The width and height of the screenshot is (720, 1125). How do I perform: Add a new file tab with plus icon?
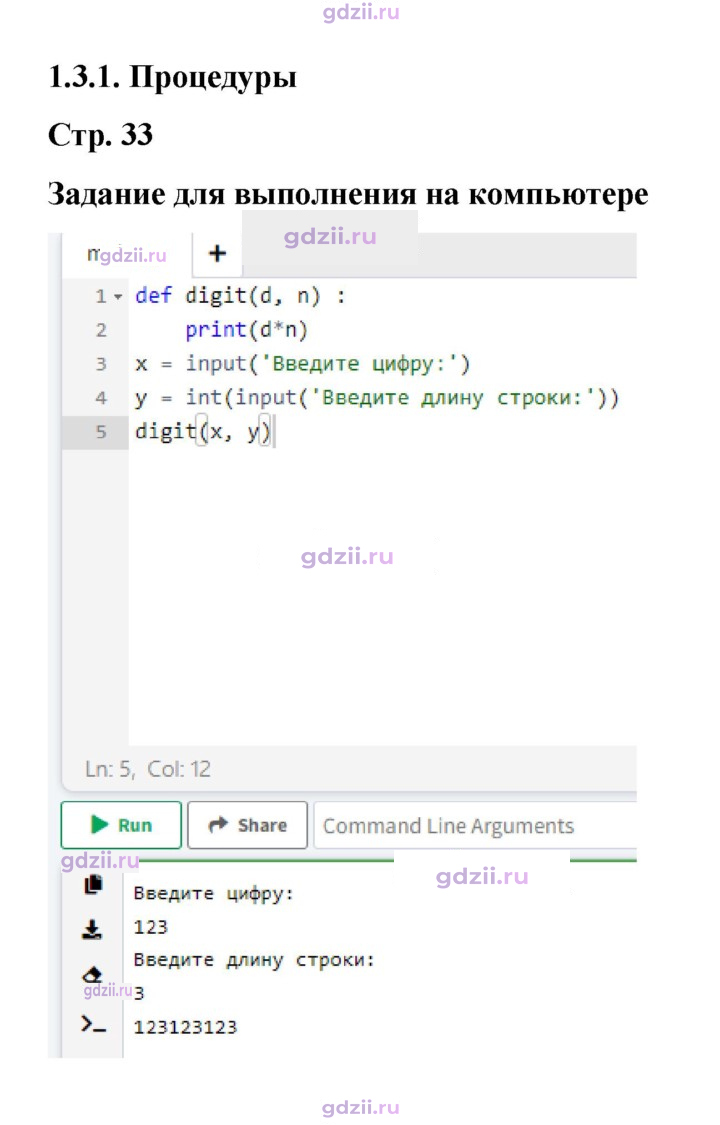pyautogui.click(x=217, y=253)
